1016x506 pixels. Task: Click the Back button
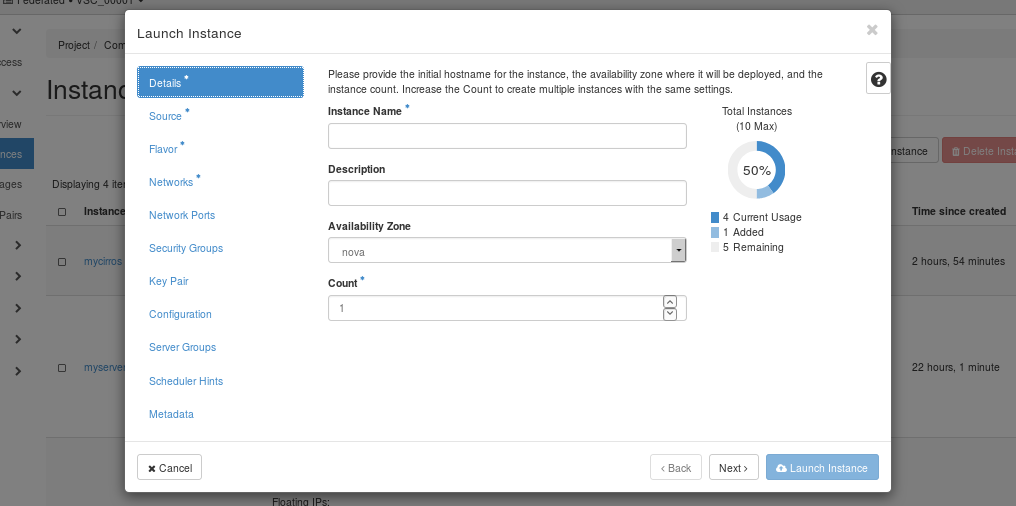pos(676,468)
